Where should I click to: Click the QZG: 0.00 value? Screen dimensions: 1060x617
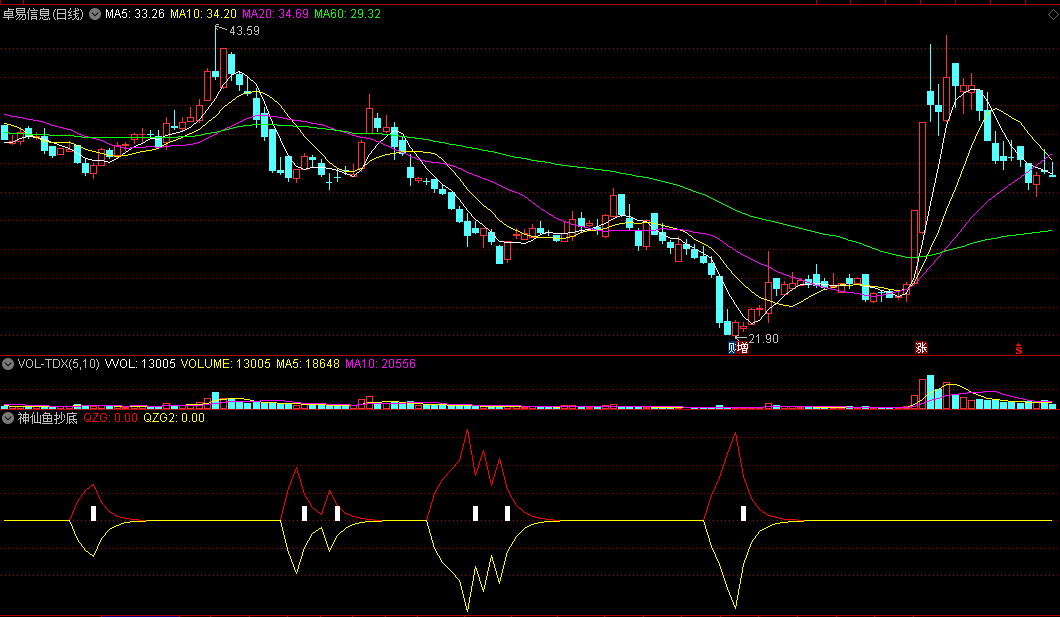click(110, 418)
